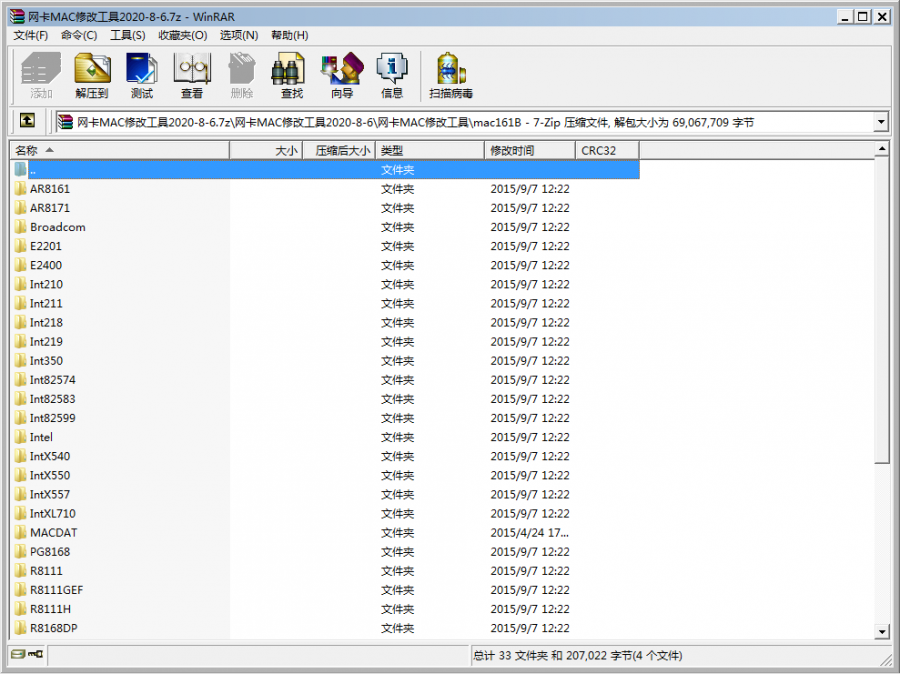Select the E2201 folder name
The width and height of the screenshot is (900, 674).
pyautogui.click(x=46, y=246)
